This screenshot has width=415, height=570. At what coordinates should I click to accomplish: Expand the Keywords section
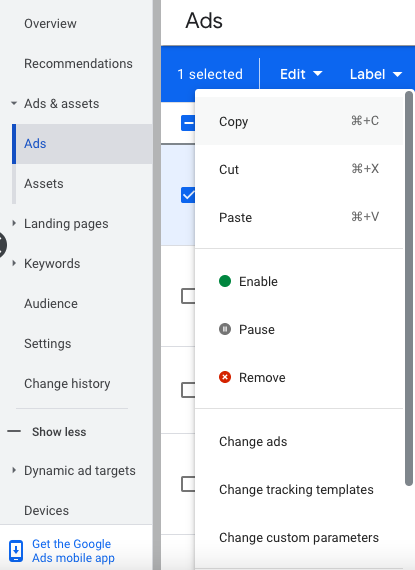(14, 263)
